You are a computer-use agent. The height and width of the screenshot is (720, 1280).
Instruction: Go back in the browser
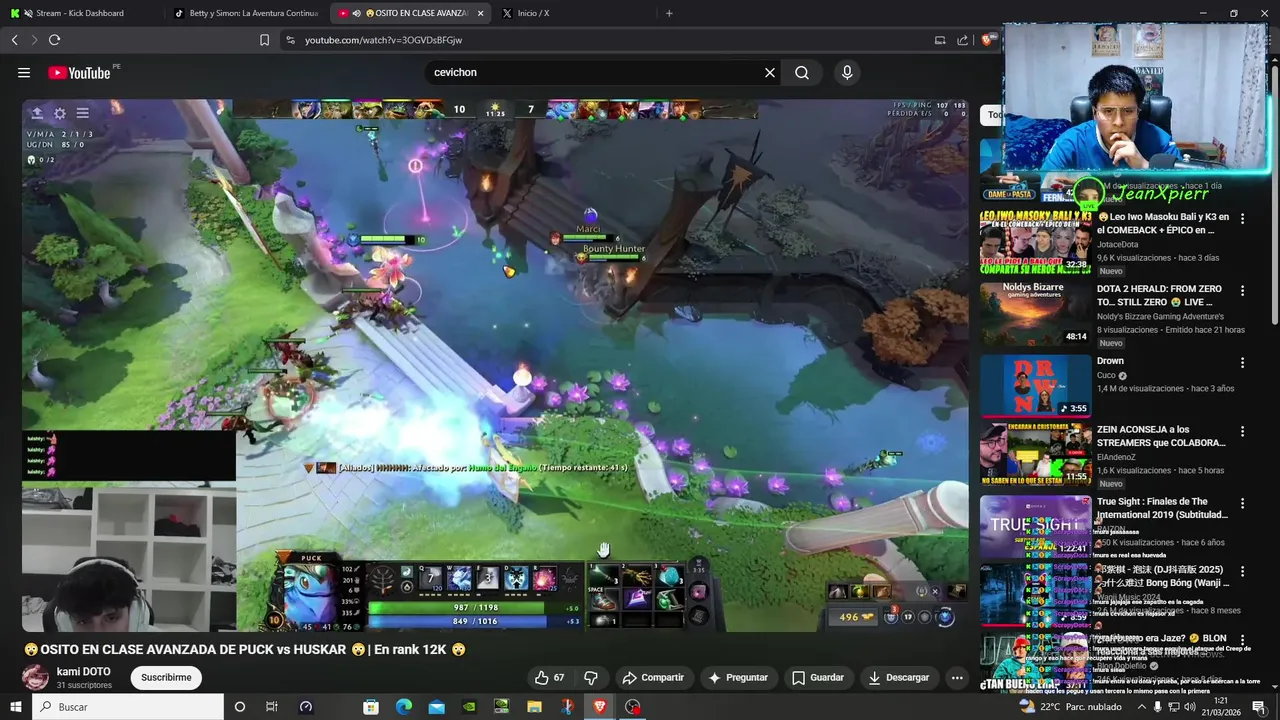(14, 40)
